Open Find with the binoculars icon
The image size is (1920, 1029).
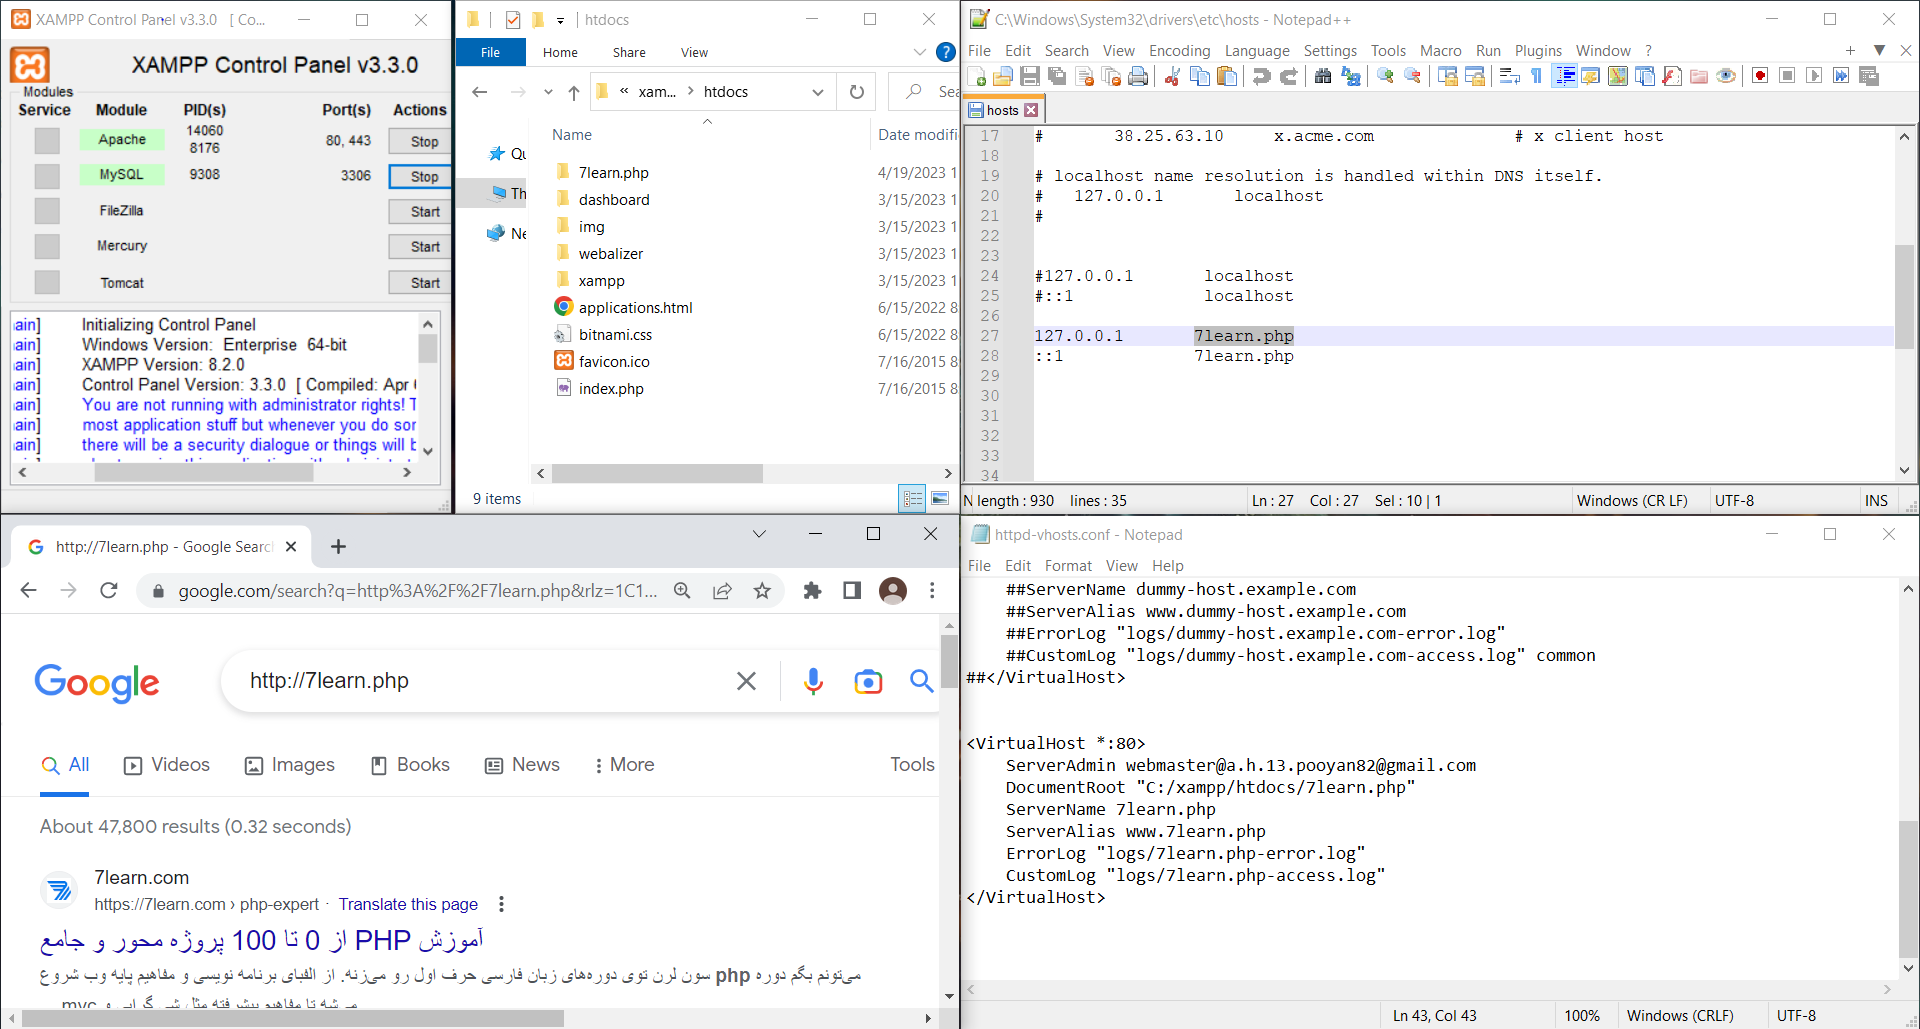[x=1323, y=76]
